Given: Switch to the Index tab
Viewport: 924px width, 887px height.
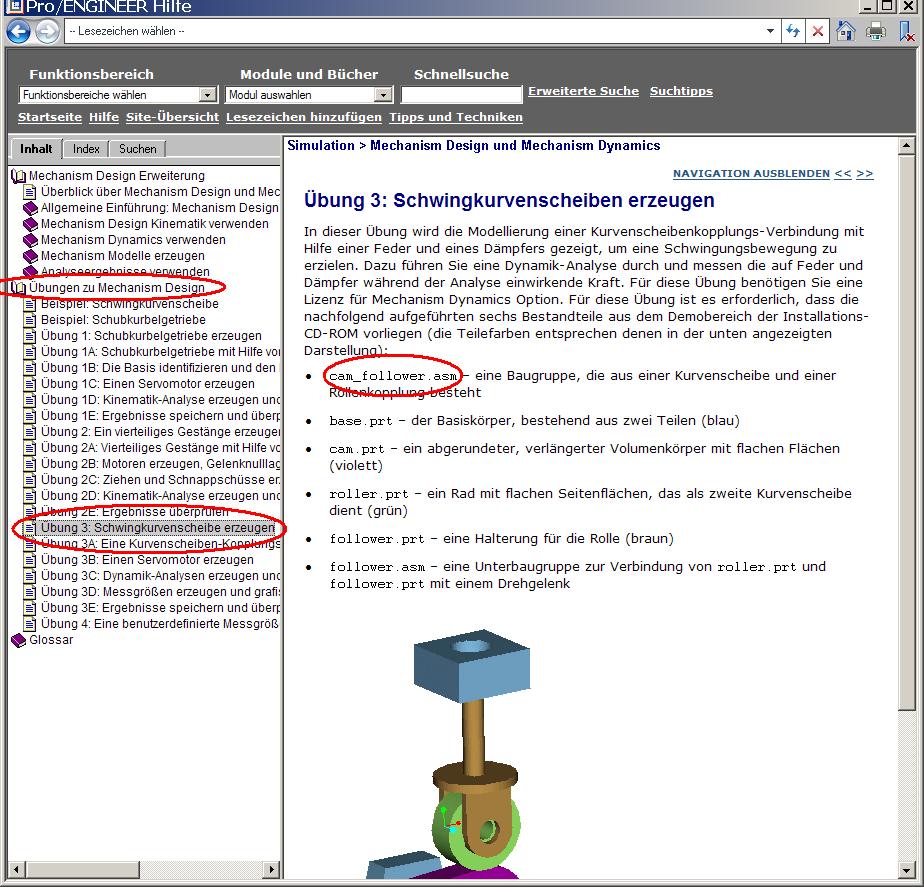Looking at the screenshot, I should click(86, 149).
